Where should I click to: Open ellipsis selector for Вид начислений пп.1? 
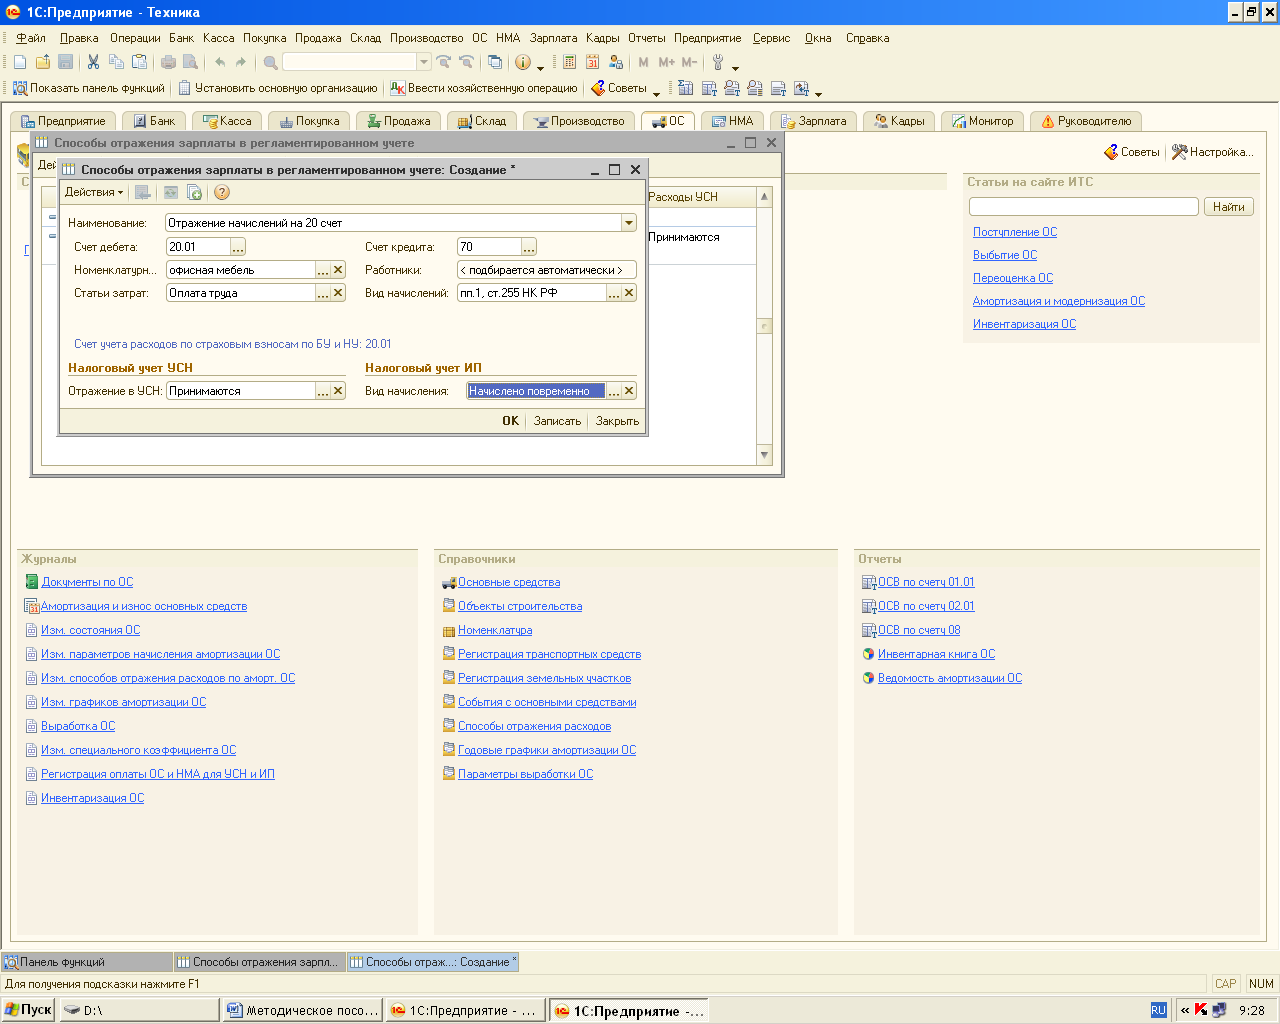tap(614, 293)
